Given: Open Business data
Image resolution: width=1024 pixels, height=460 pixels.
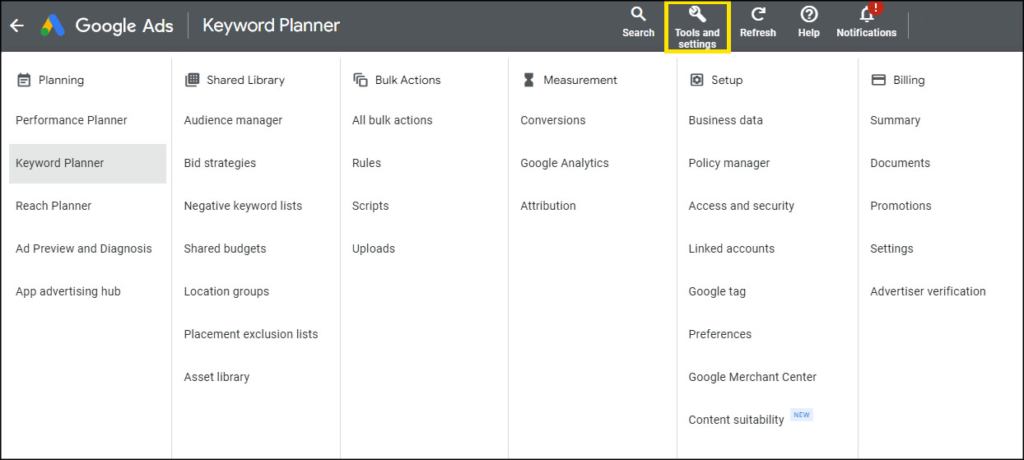Looking at the screenshot, I should 726,120.
